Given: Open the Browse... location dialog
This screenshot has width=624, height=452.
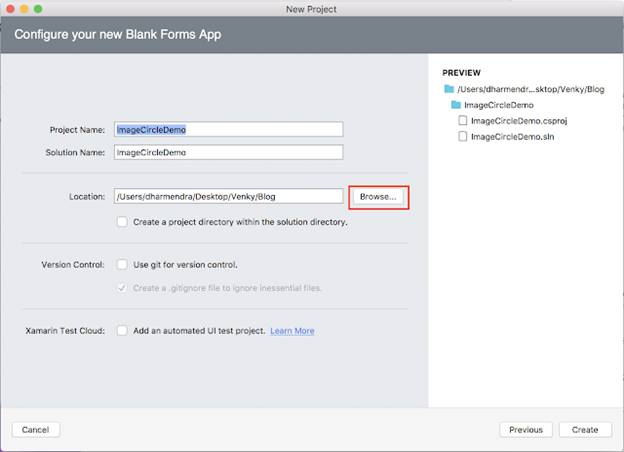Looking at the screenshot, I should pos(378,197).
